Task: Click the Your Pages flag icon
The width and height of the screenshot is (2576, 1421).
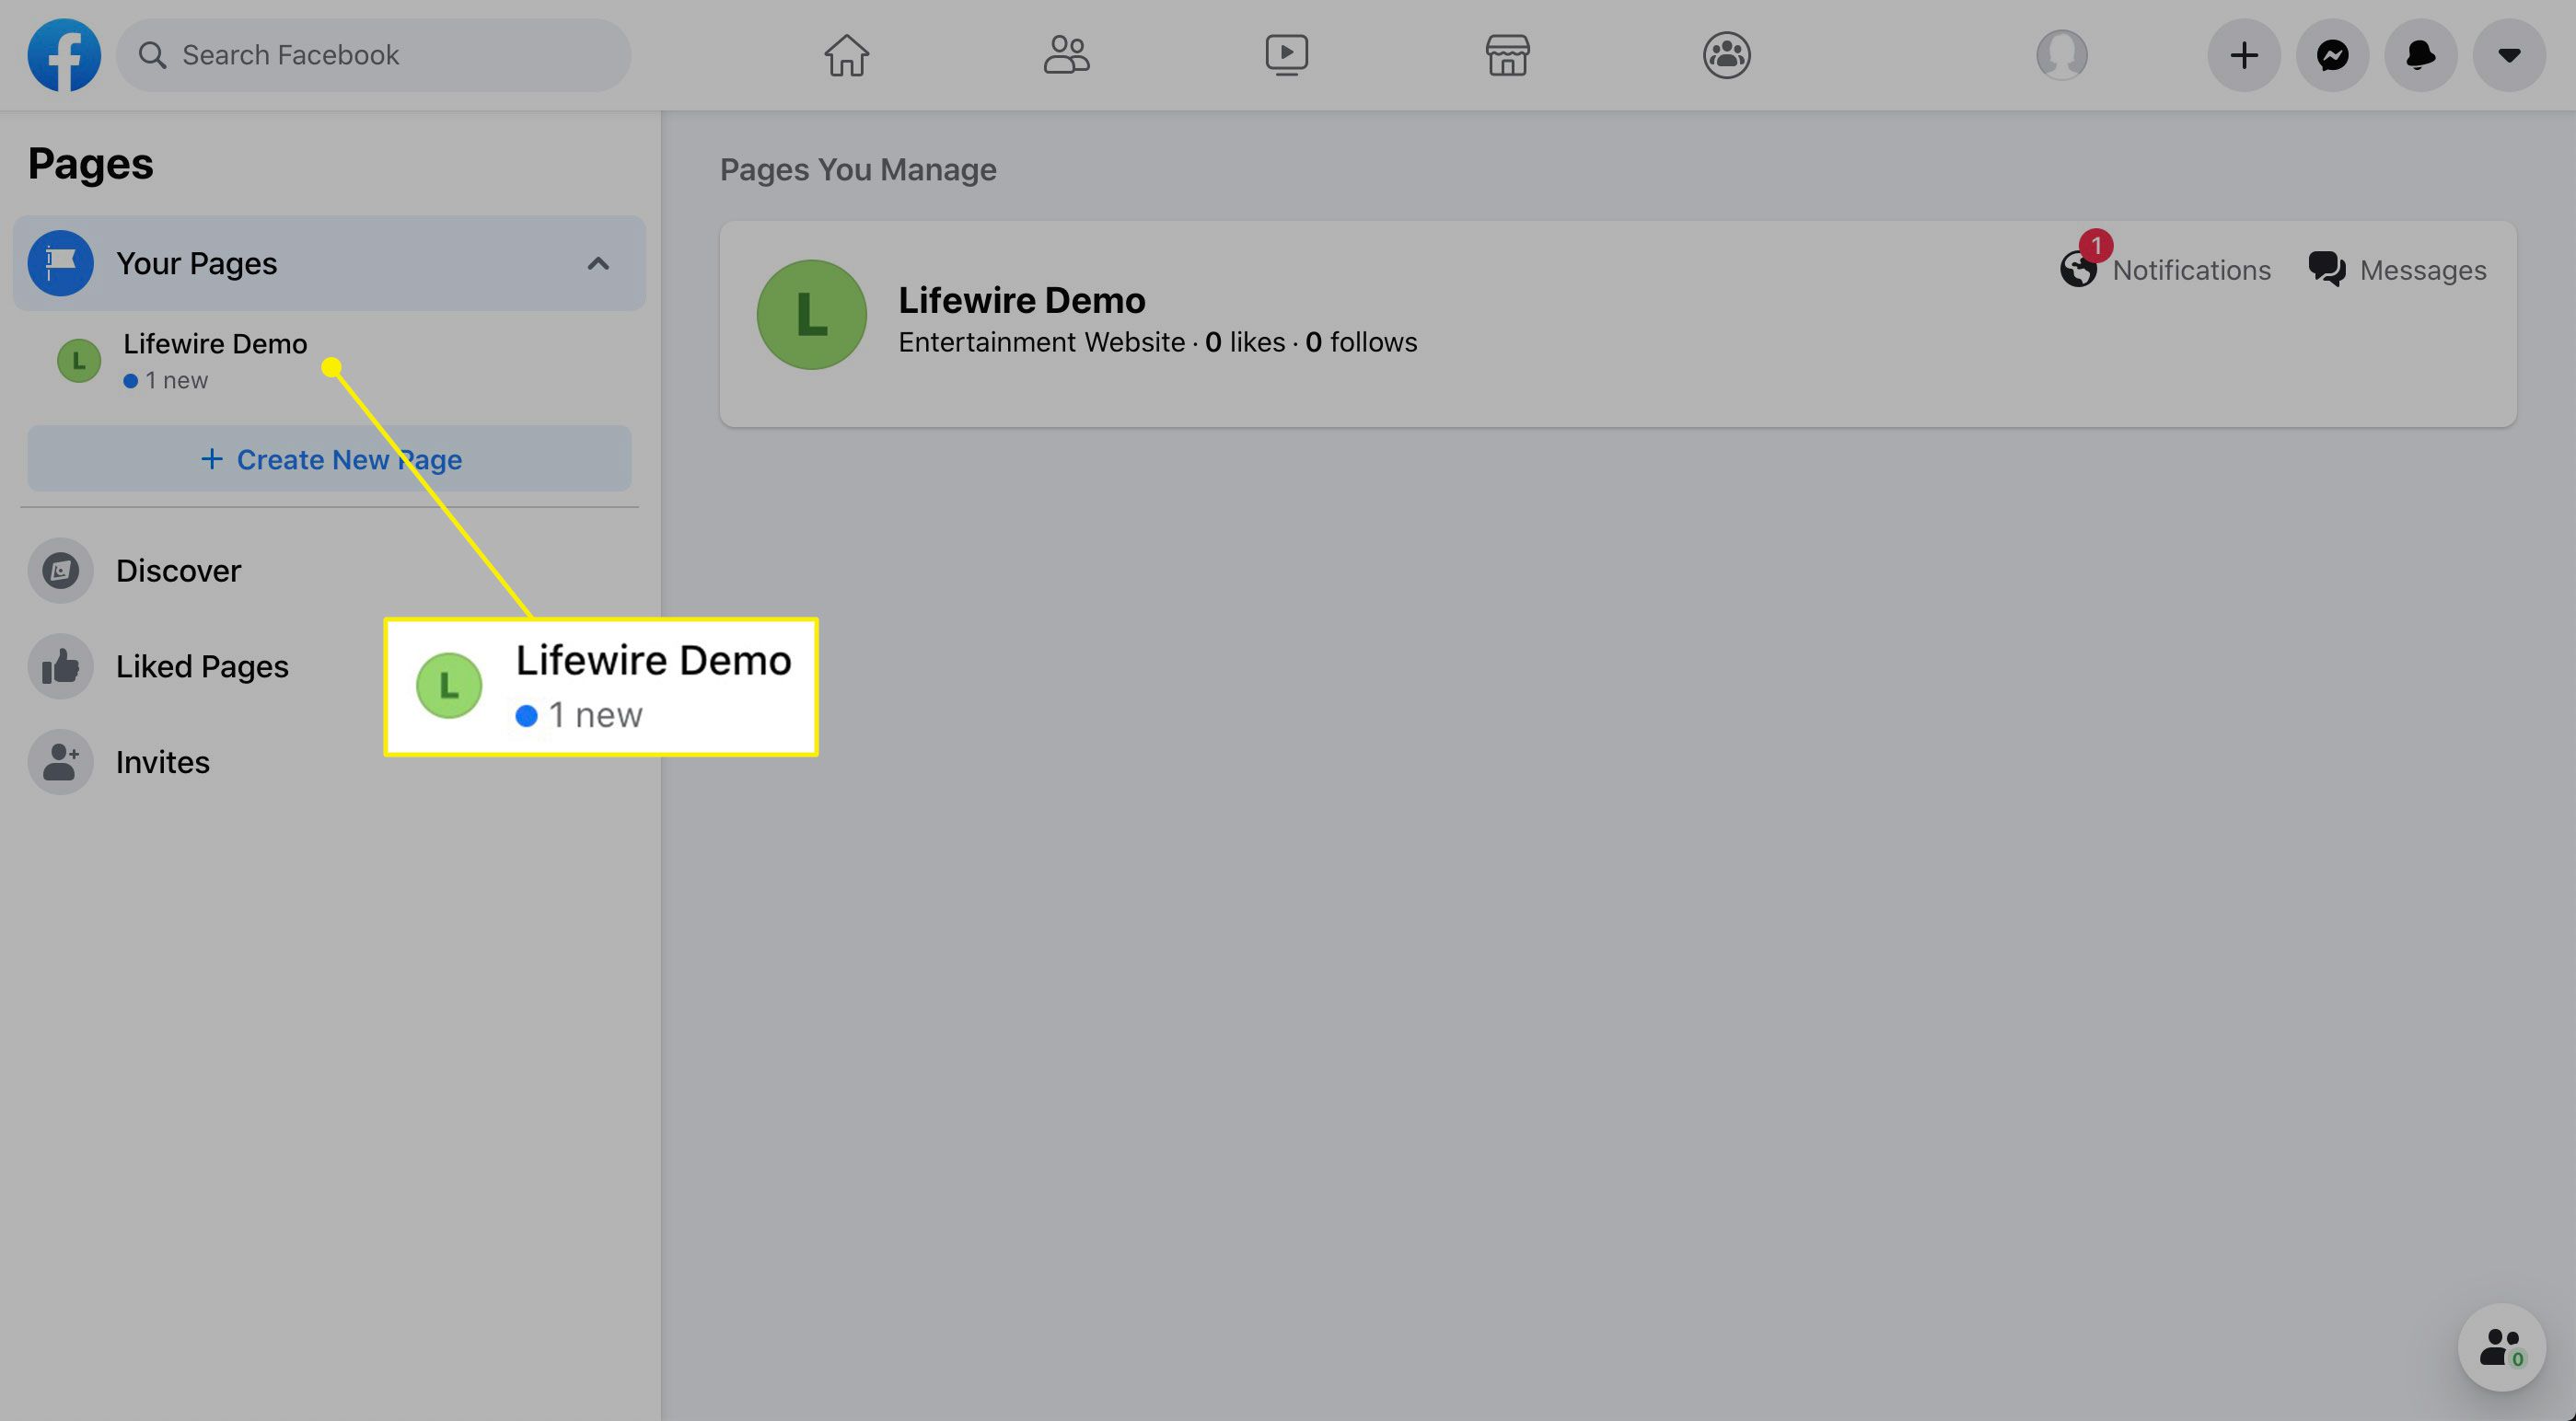Action: click(x=60, y=263)
